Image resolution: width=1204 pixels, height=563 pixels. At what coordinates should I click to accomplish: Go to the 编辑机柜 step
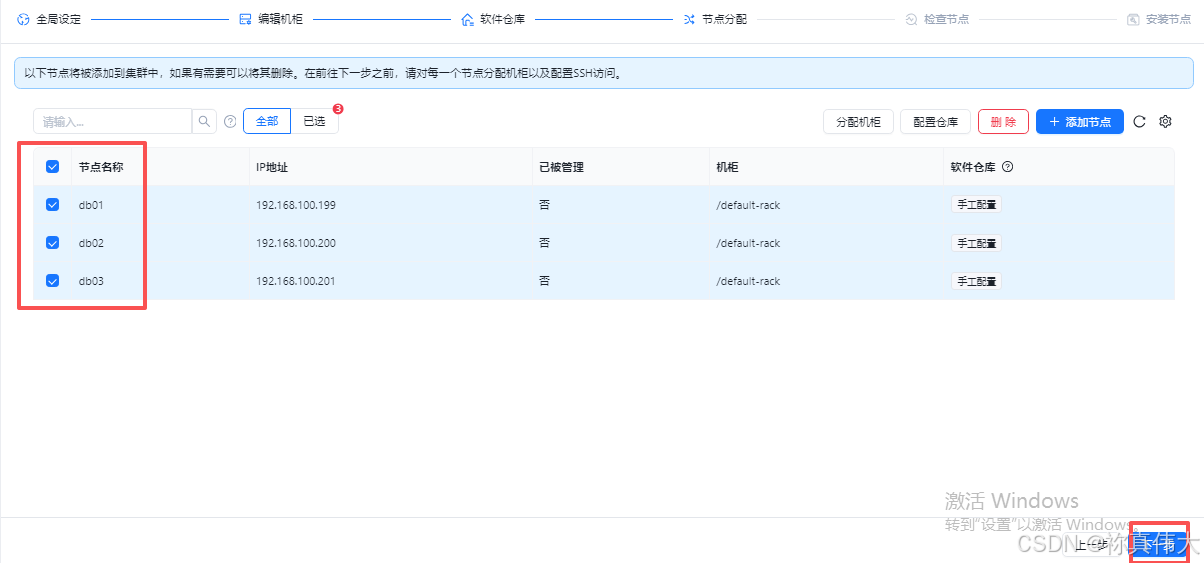point(280,19)
